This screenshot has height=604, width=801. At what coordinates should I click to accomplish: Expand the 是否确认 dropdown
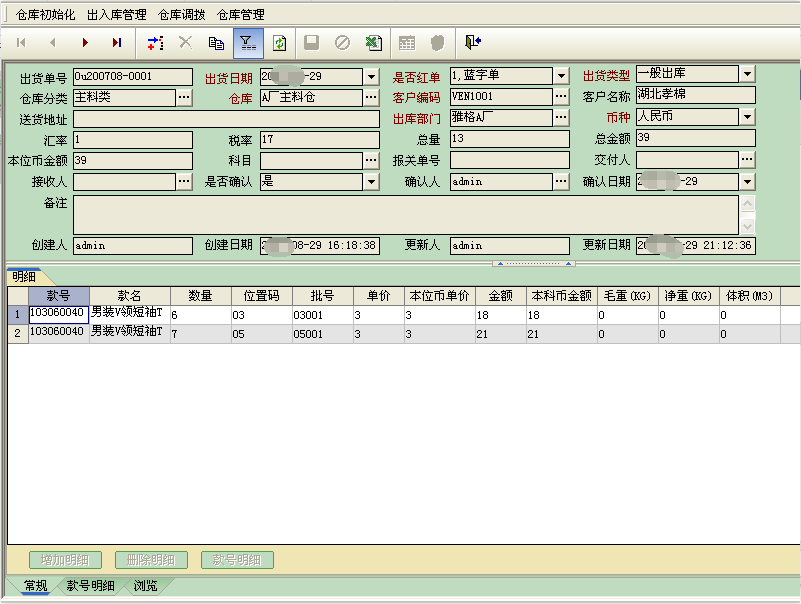click(372, 181)
